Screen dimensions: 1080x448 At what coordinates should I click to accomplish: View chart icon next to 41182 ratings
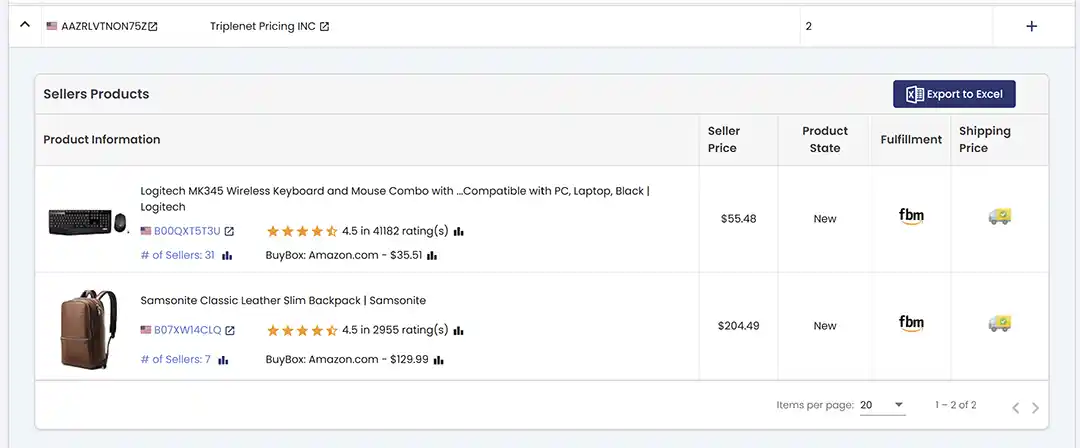(459, 232)
